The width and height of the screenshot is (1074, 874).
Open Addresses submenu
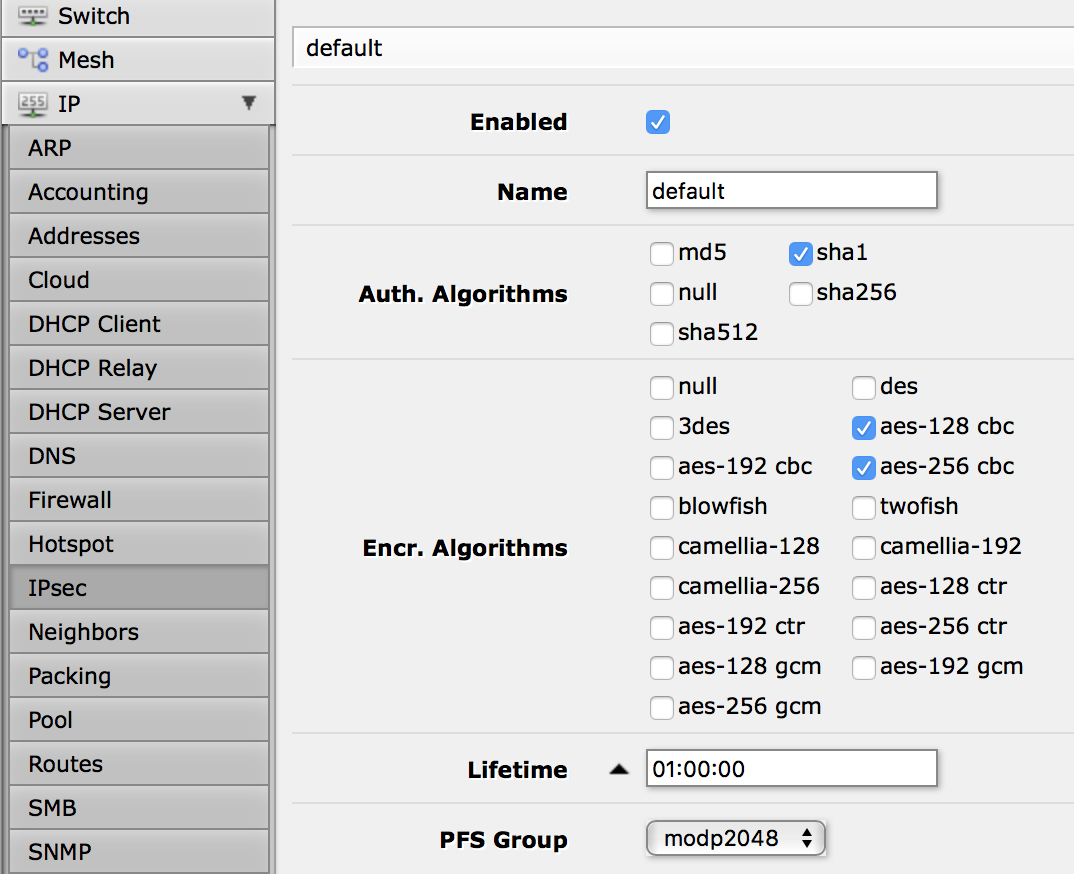(139, 236)
